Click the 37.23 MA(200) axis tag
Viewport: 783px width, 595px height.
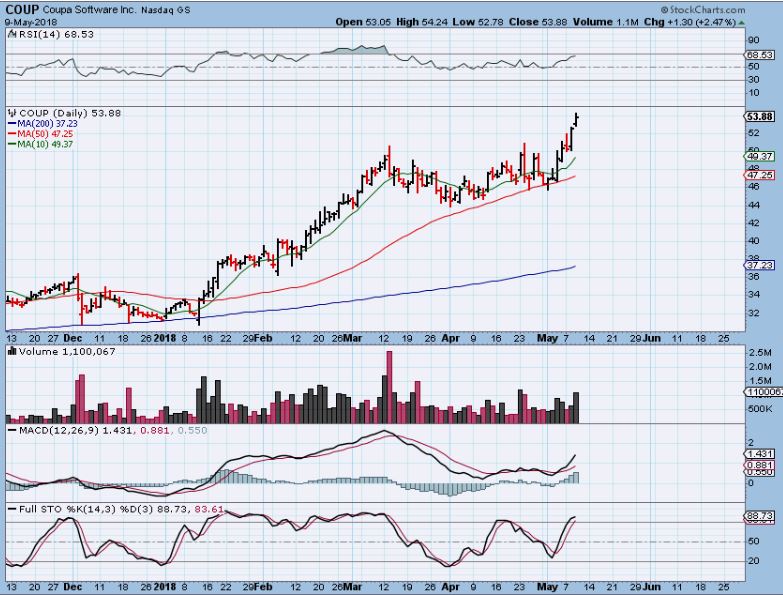pyautogui.click(x=759, y=264)
